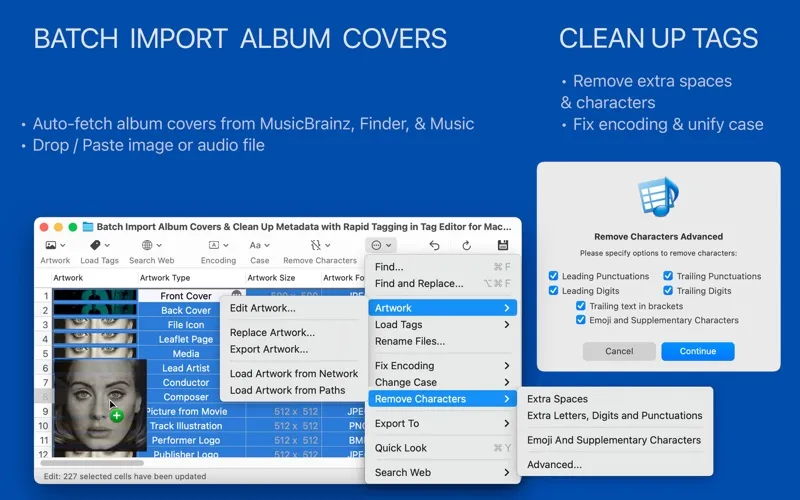Toggle Leading Punctuations checkbox
This screenshot has height=500, width=800.
(553, 276)
